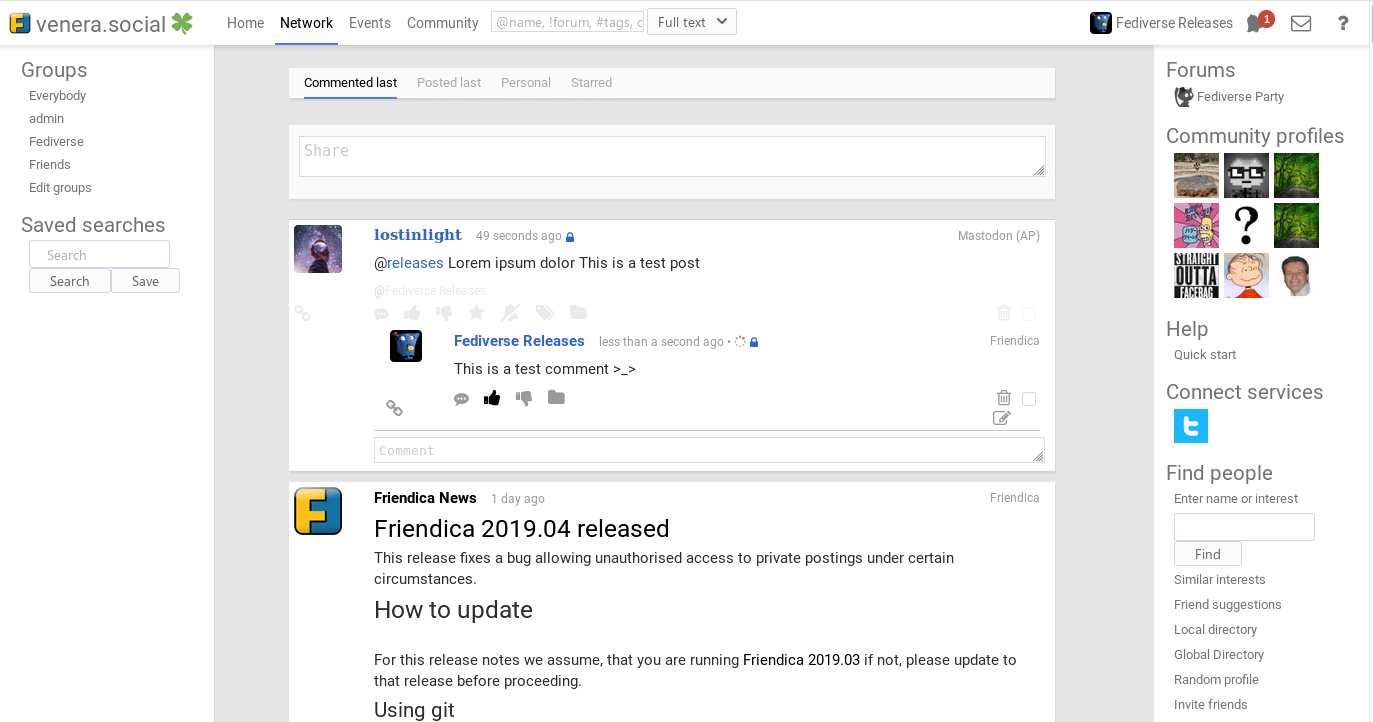The width and height of the screenshot is (1373, 722).
Task: Select the Network menu item
Action: point(306,23)
